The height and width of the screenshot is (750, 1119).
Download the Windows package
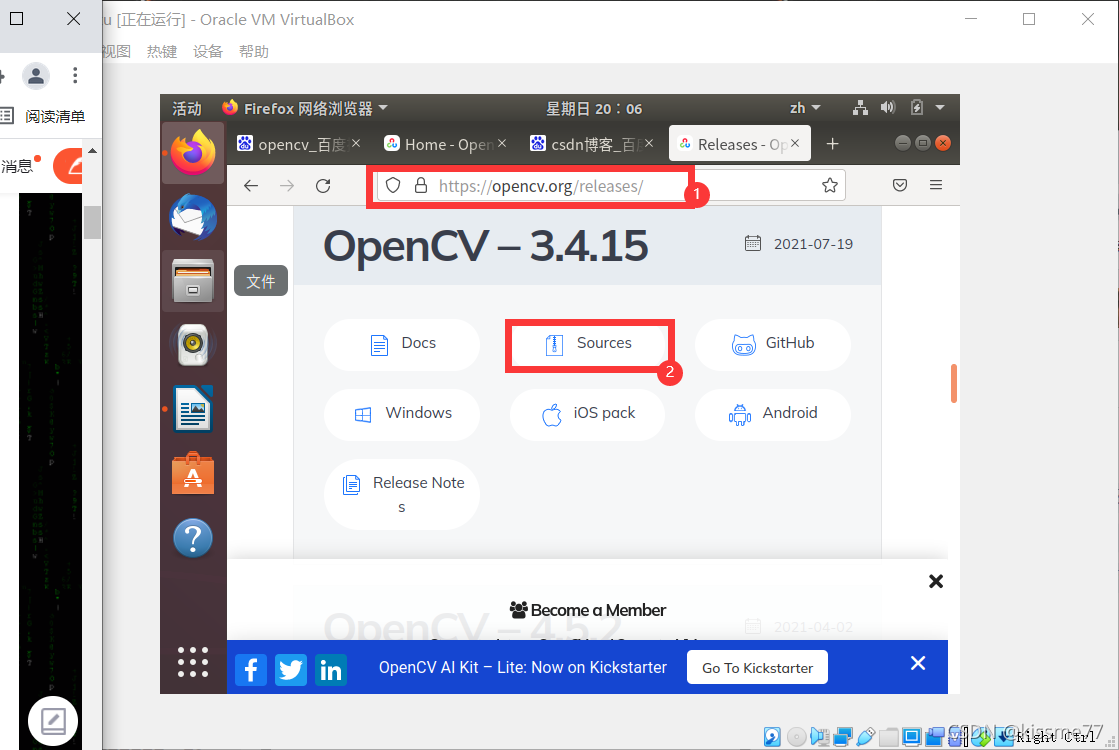tap(402, 415)
